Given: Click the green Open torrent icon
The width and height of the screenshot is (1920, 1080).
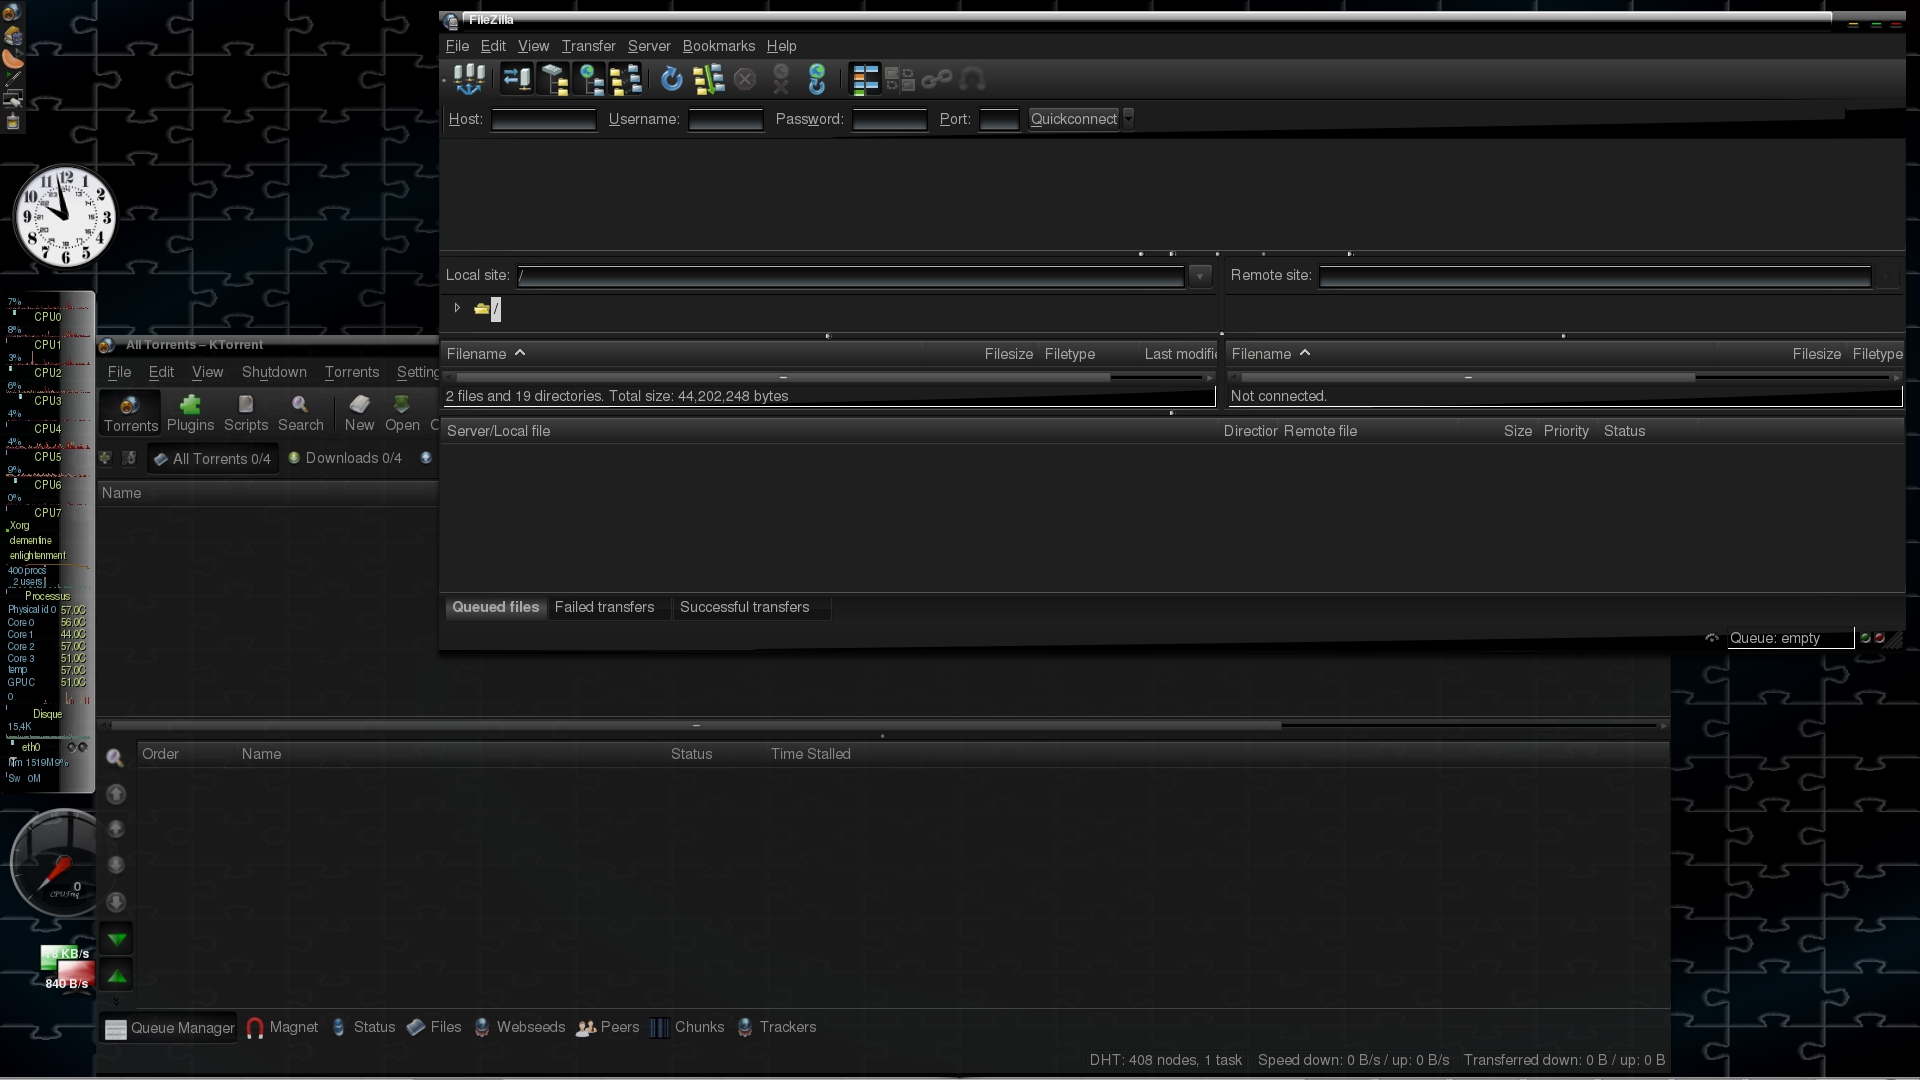Looking at the screenshot, I should click(402, 405).
